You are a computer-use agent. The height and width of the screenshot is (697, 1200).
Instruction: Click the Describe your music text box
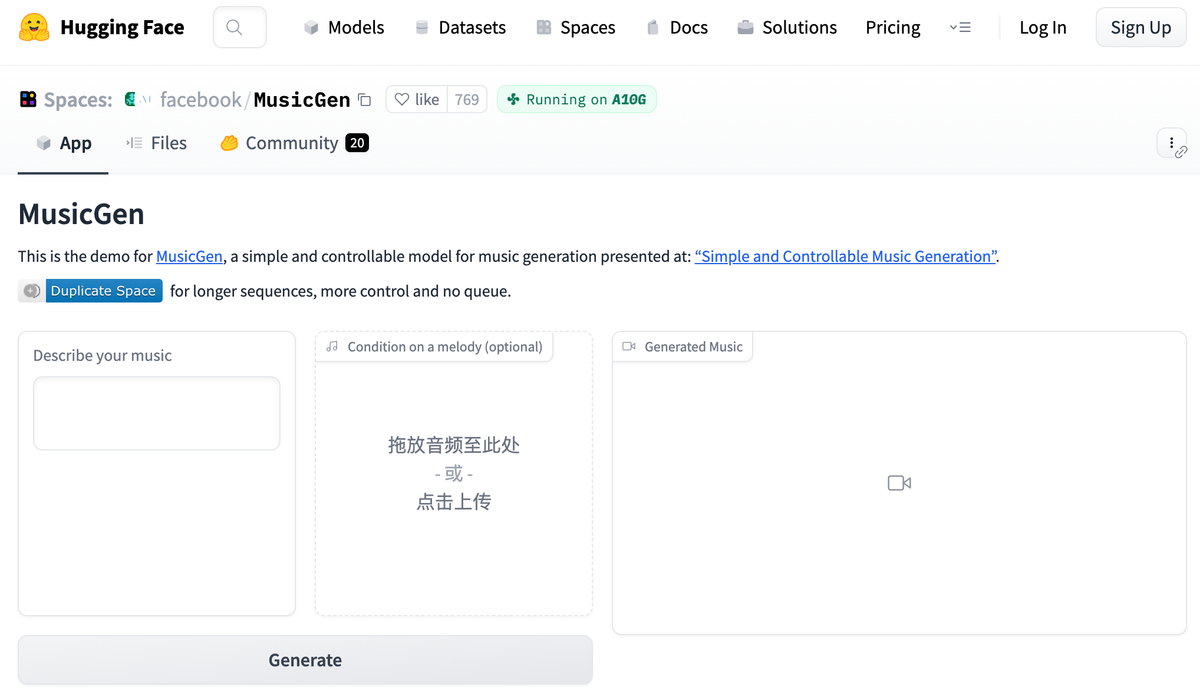click(157, 413)
